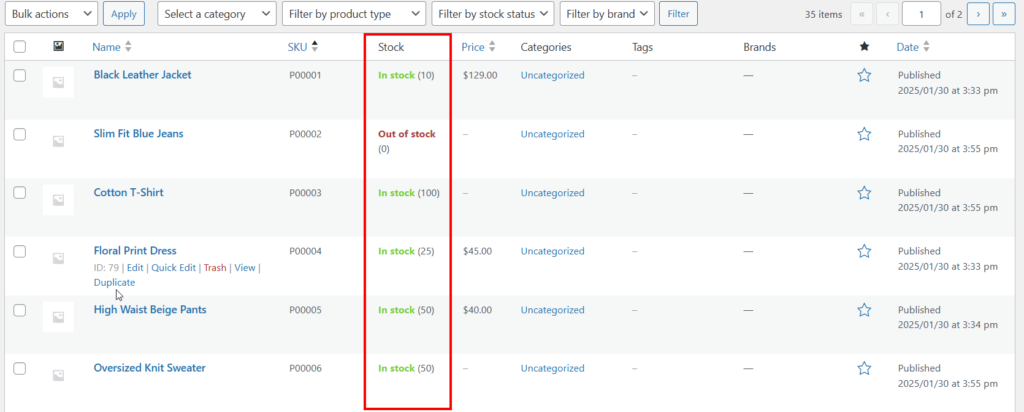The image size is (1024, 412).
Task: Click Cotton T-Shirt thumbnail placeholder
Action: [58, 200]
